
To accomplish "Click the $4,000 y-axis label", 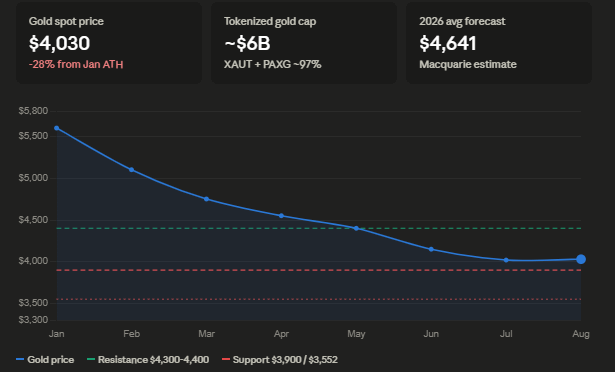I will [x=33, y=261].
